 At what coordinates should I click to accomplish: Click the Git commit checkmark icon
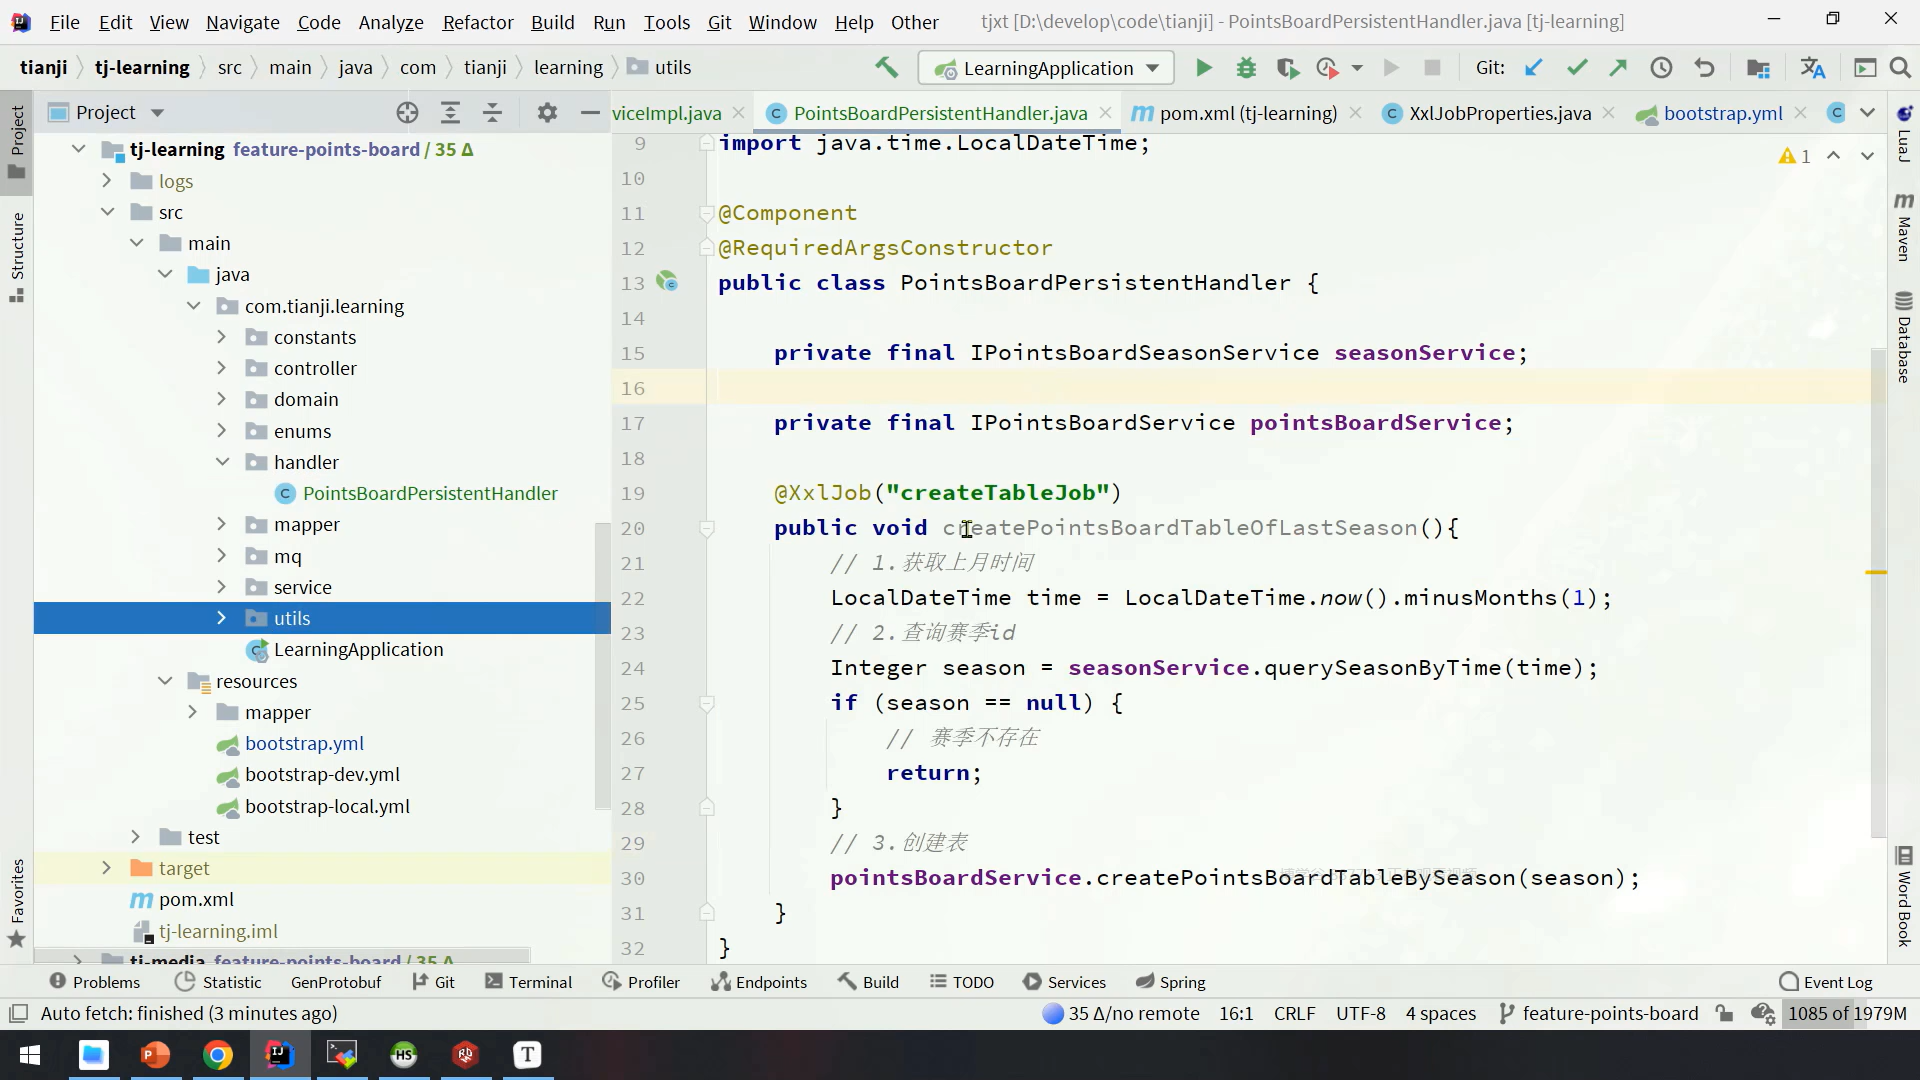point(1577,68)
